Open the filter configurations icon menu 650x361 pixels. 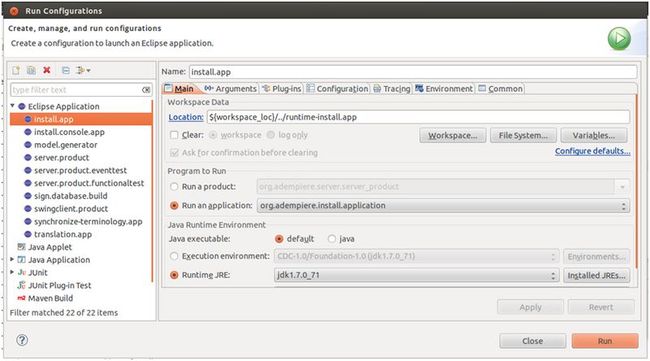[x=83, y=70]
